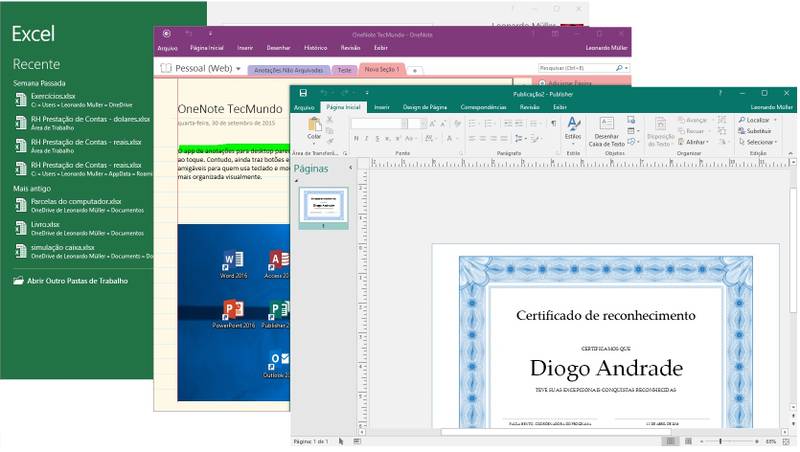Click Exercícios.xlsx file icon in Excel

click(21, 99)
